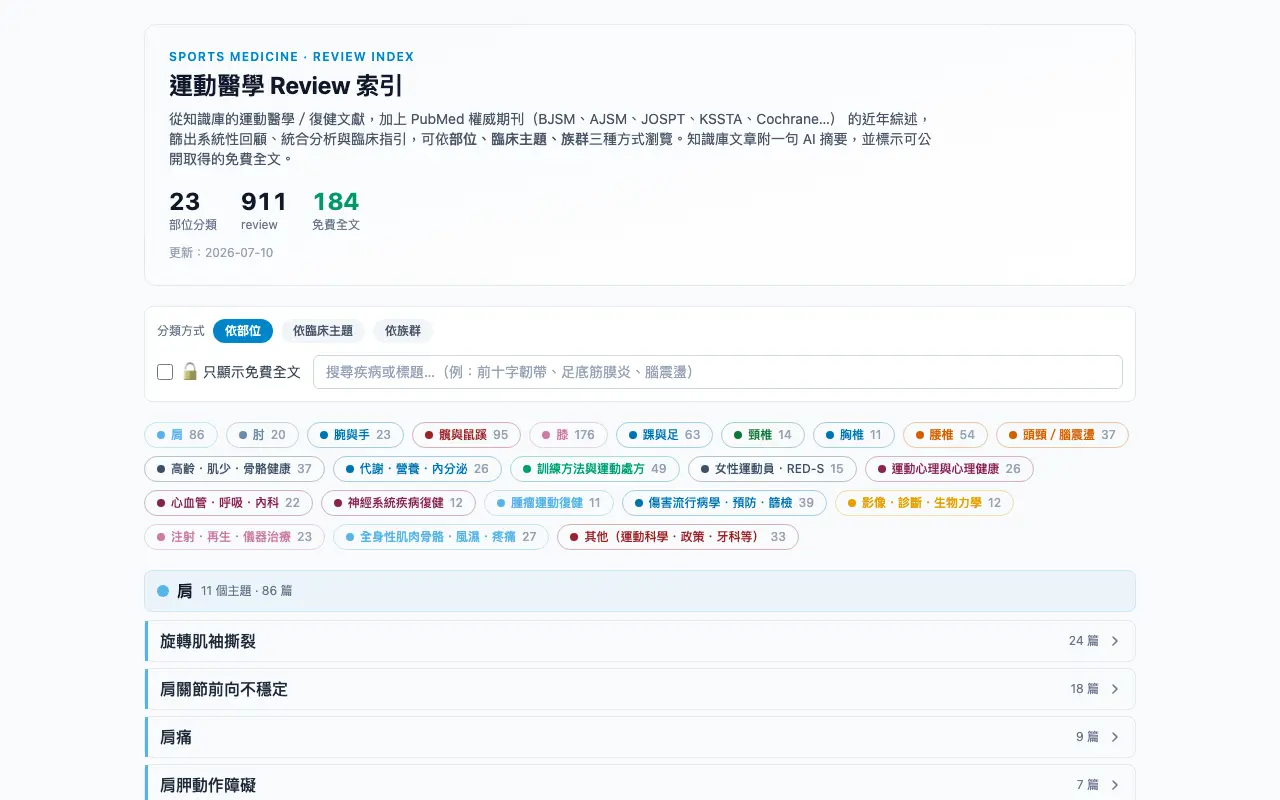Choose the 訓練方法與運動處方 chip
Viewport: 1280px width, 800px height.
pyautogui.click(x=594, y=469)
